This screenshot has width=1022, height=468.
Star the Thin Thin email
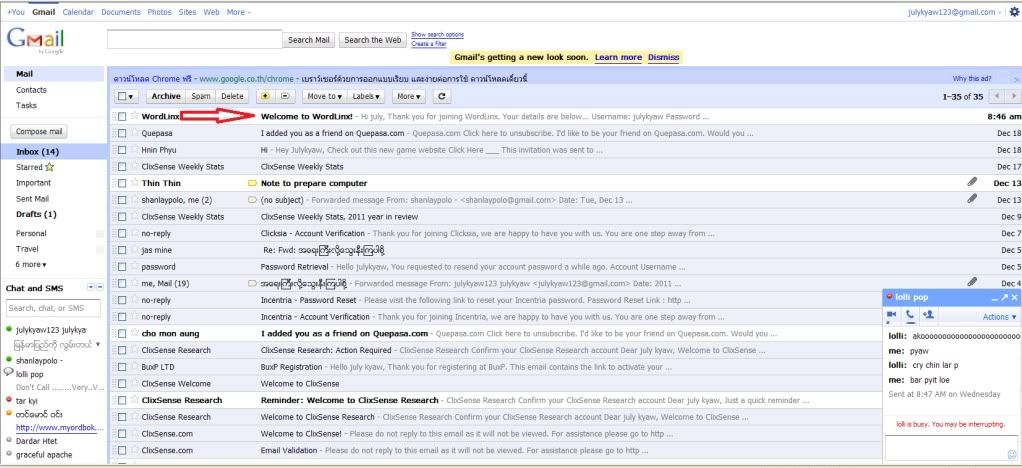tap(135, 183)
